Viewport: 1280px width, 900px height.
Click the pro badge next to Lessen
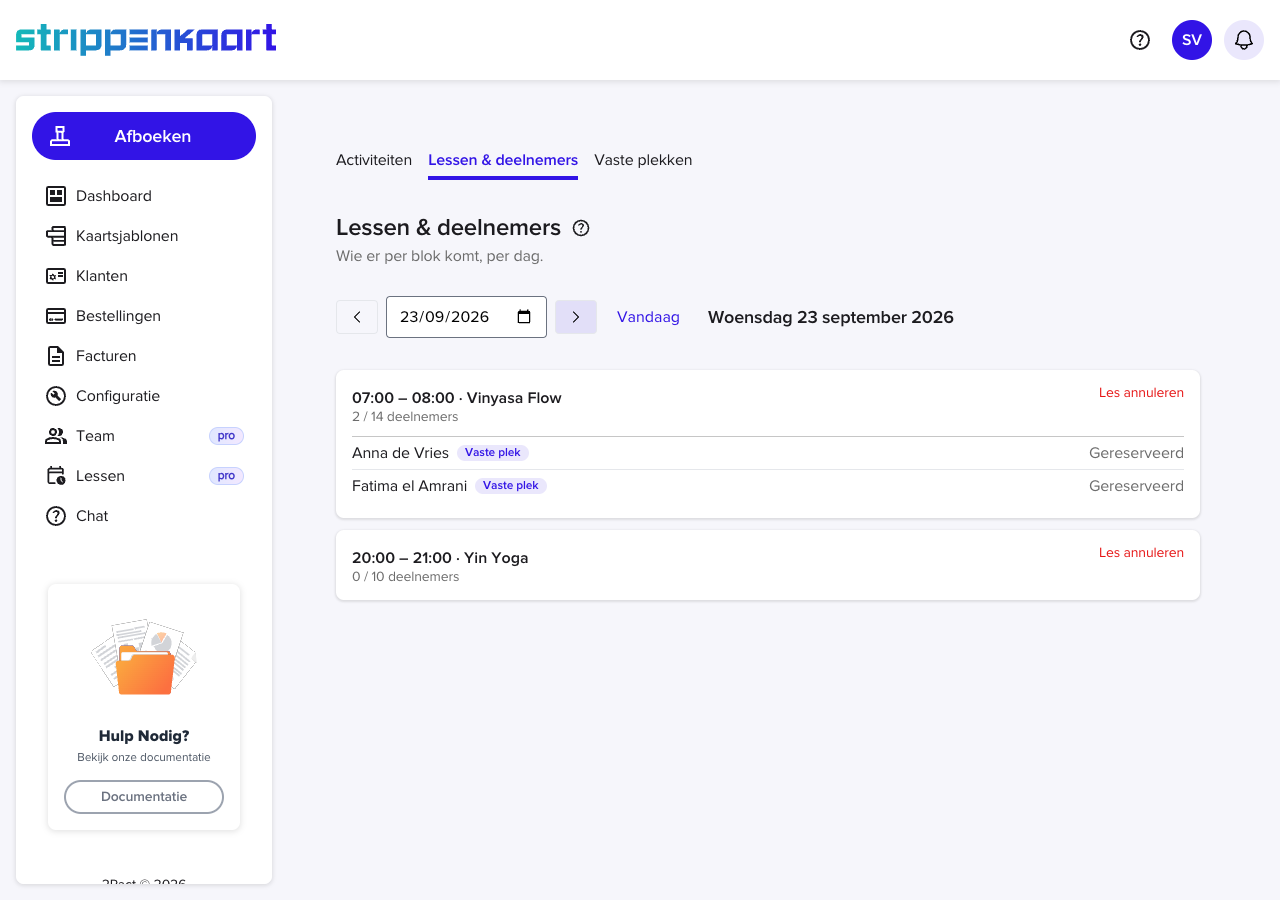point(226,476)
